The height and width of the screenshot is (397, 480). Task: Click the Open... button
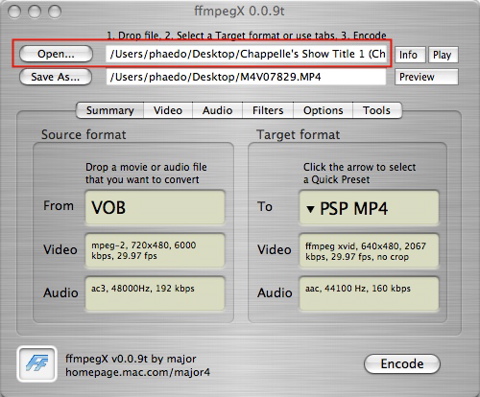click(x=56, y=54)
